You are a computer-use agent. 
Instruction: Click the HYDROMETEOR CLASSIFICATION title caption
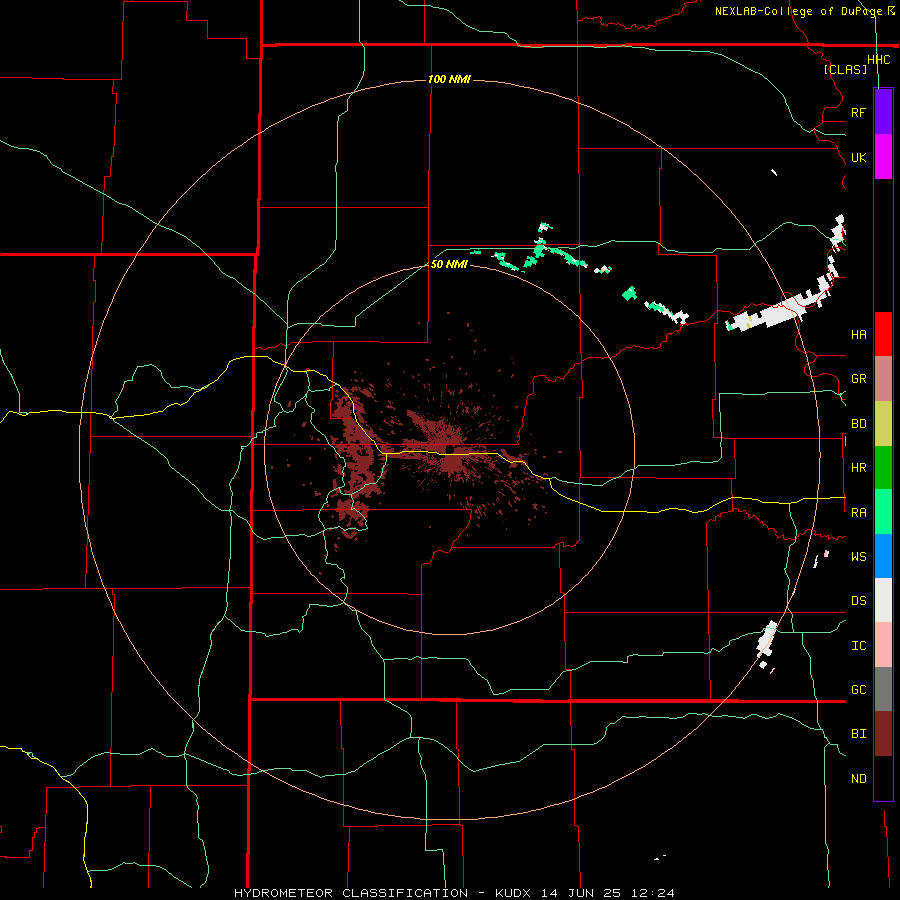click(351, 893)
